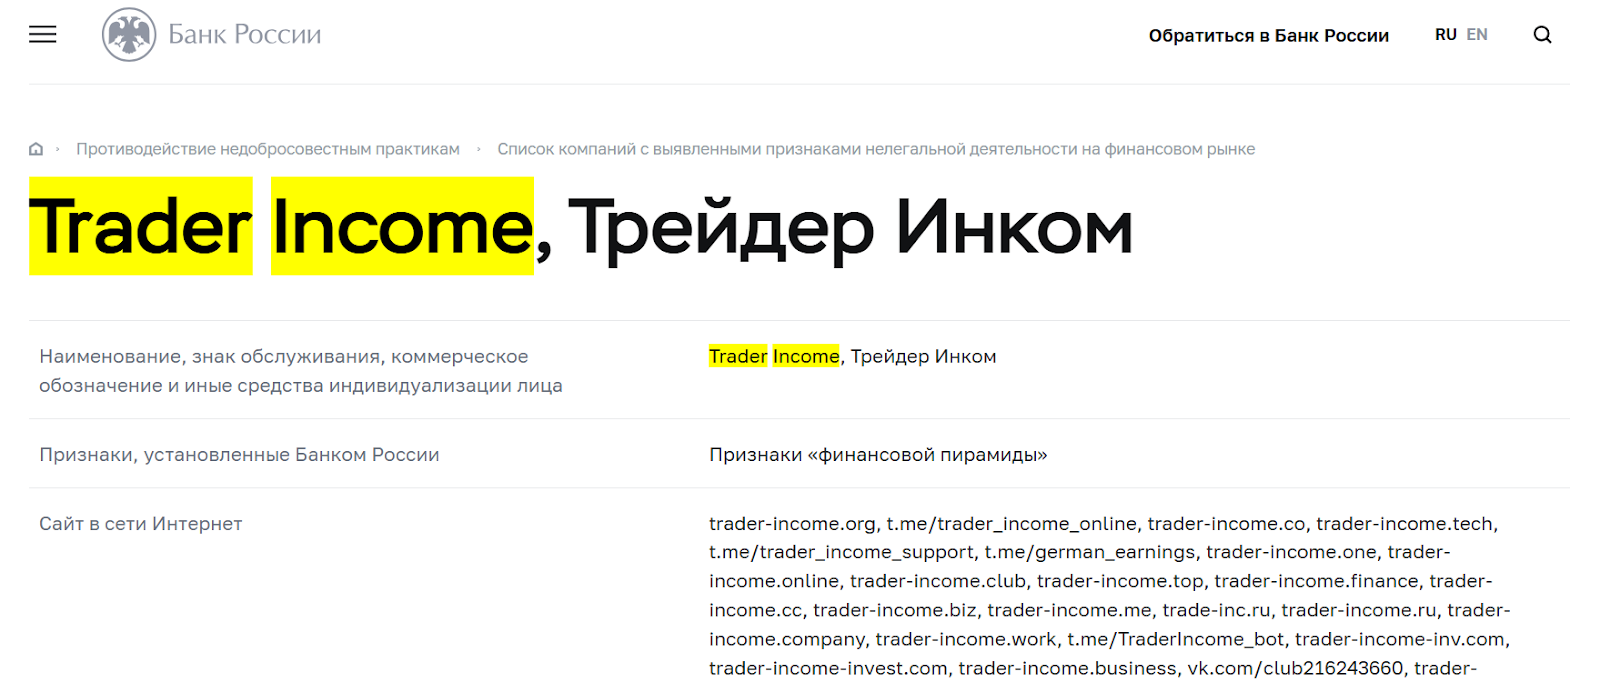Screen dimensions: 1600x682
Task: Go to home via breadcrumb house icon
Action: 36,149
